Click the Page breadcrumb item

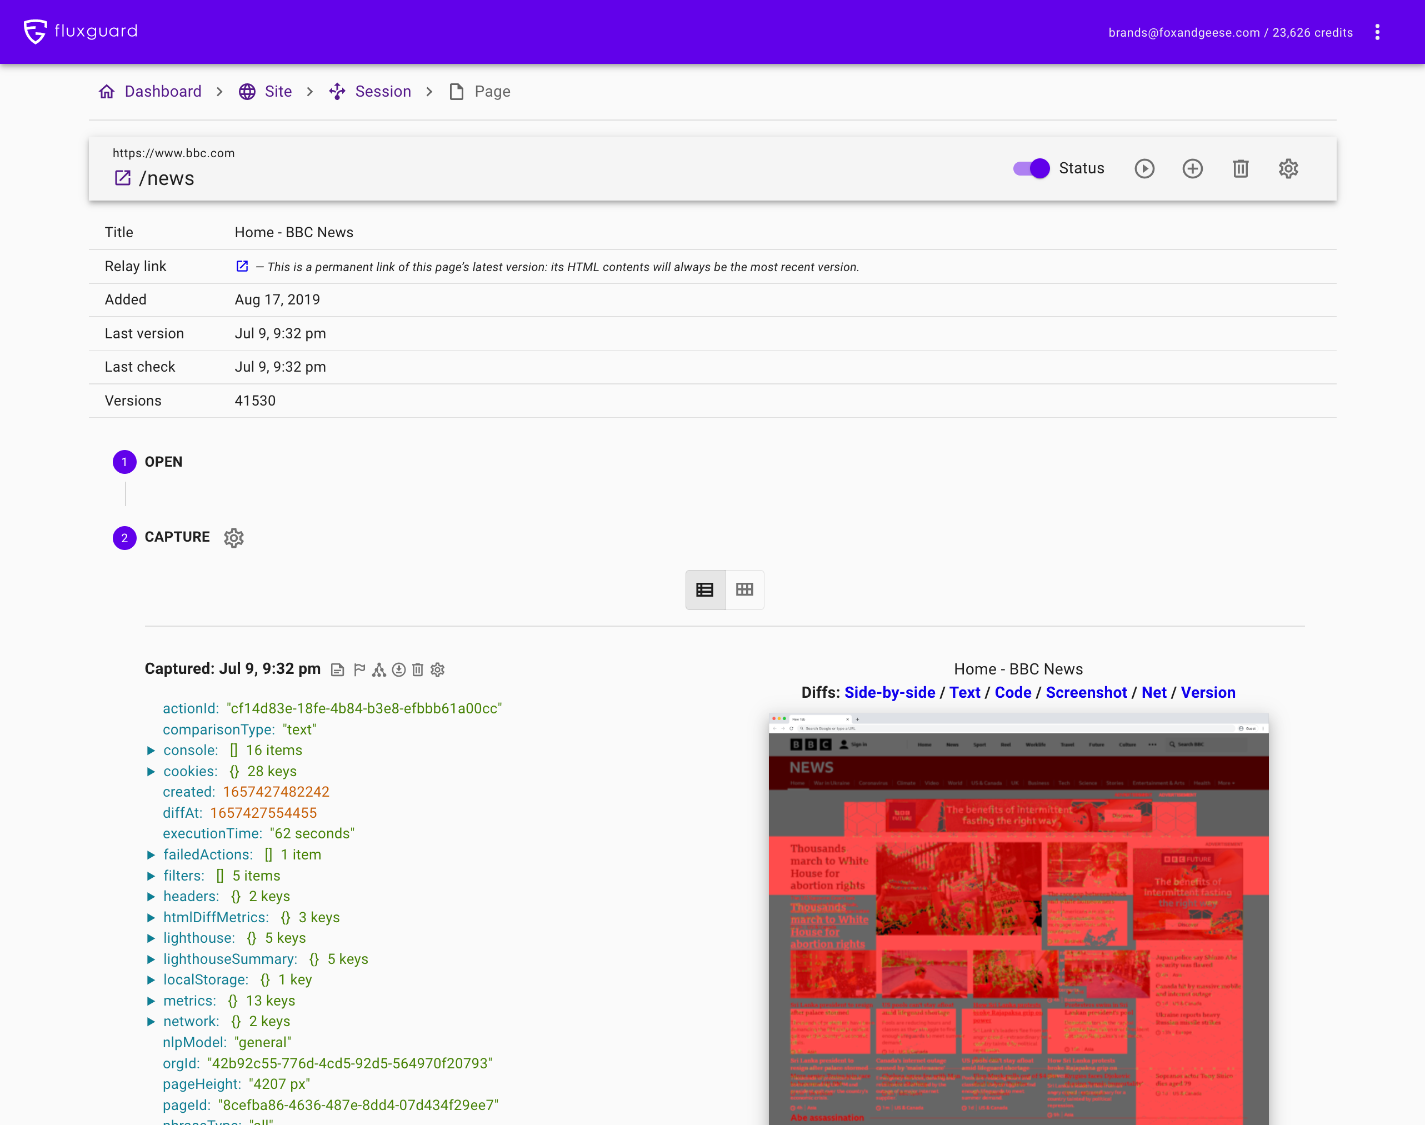click(492, 91)
